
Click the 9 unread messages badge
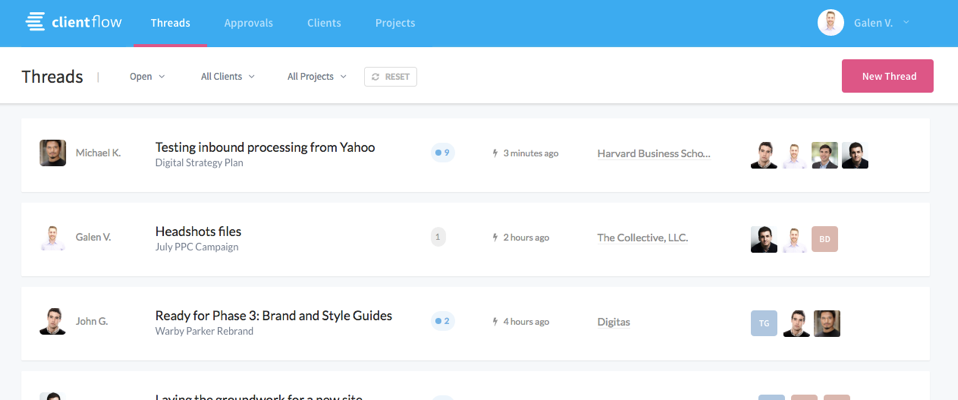click(x=442, y=153)
